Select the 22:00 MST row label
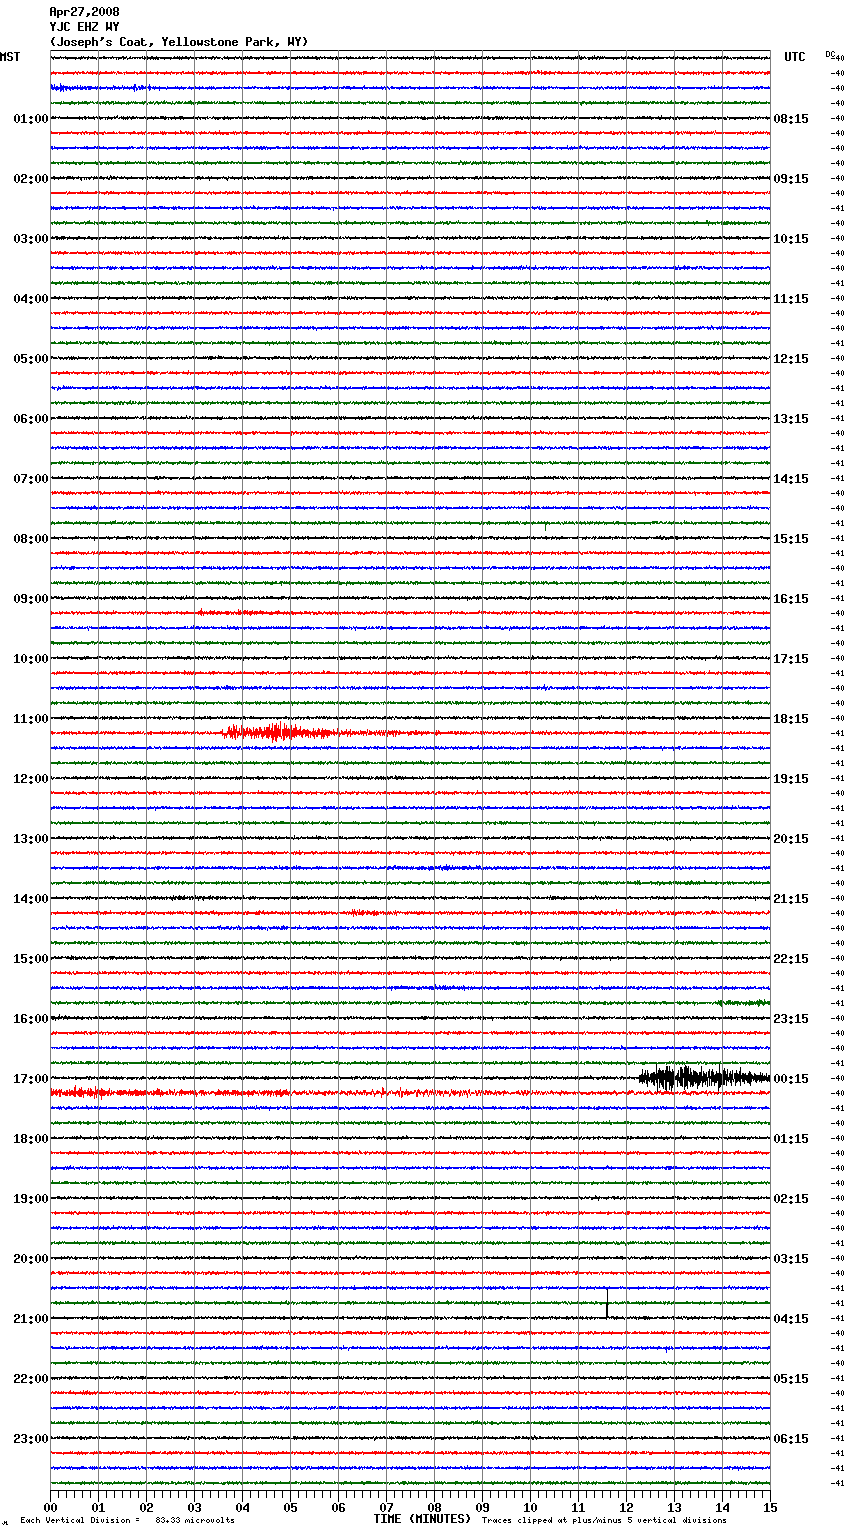 click(30, 1379)
